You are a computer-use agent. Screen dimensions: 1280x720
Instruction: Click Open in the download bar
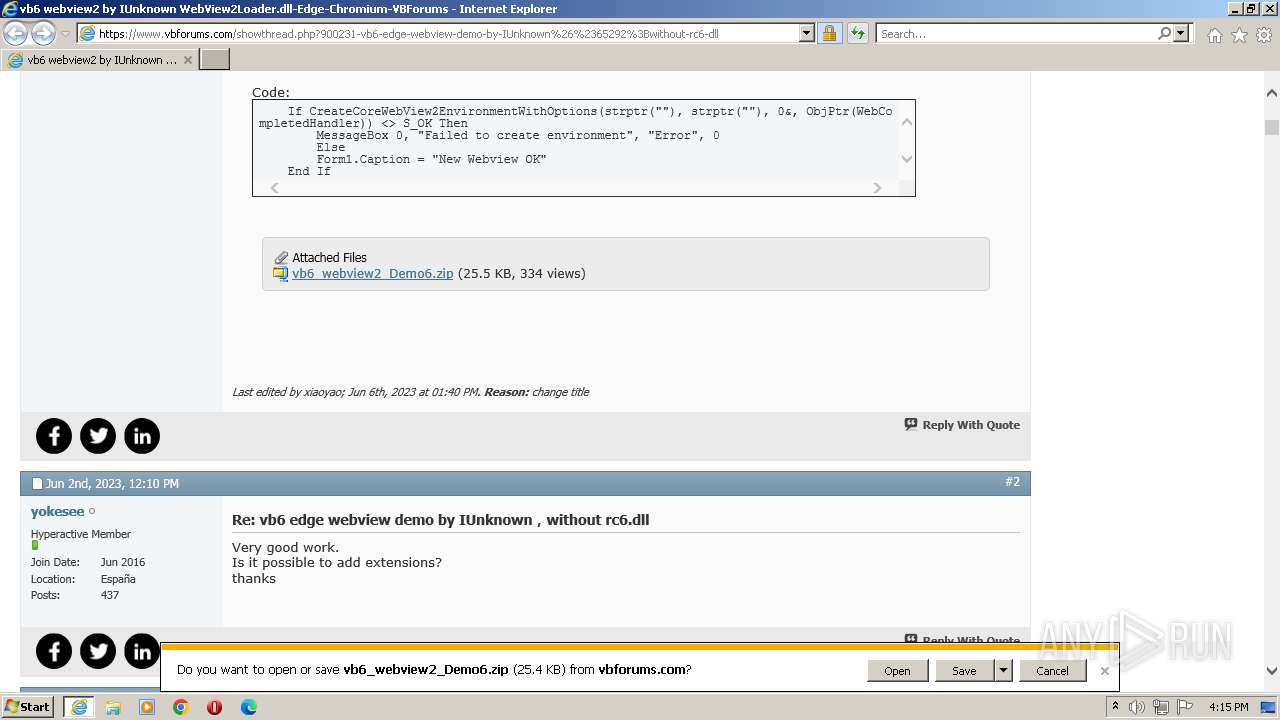[897, 671]
